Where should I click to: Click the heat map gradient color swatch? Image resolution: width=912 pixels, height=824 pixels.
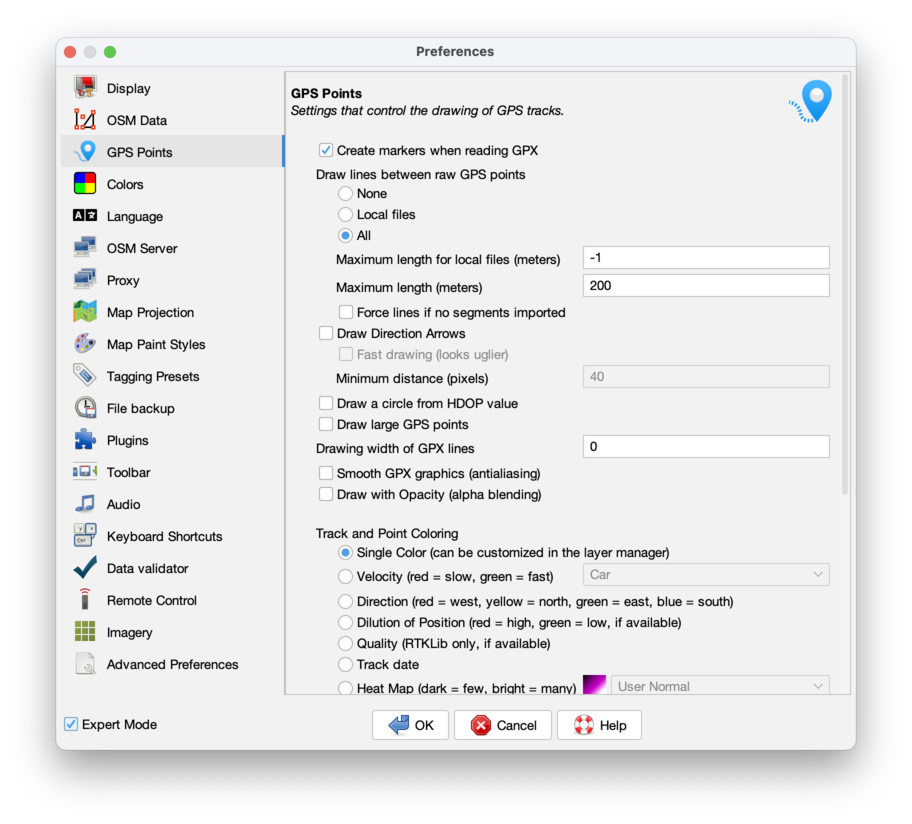(595, 686)
